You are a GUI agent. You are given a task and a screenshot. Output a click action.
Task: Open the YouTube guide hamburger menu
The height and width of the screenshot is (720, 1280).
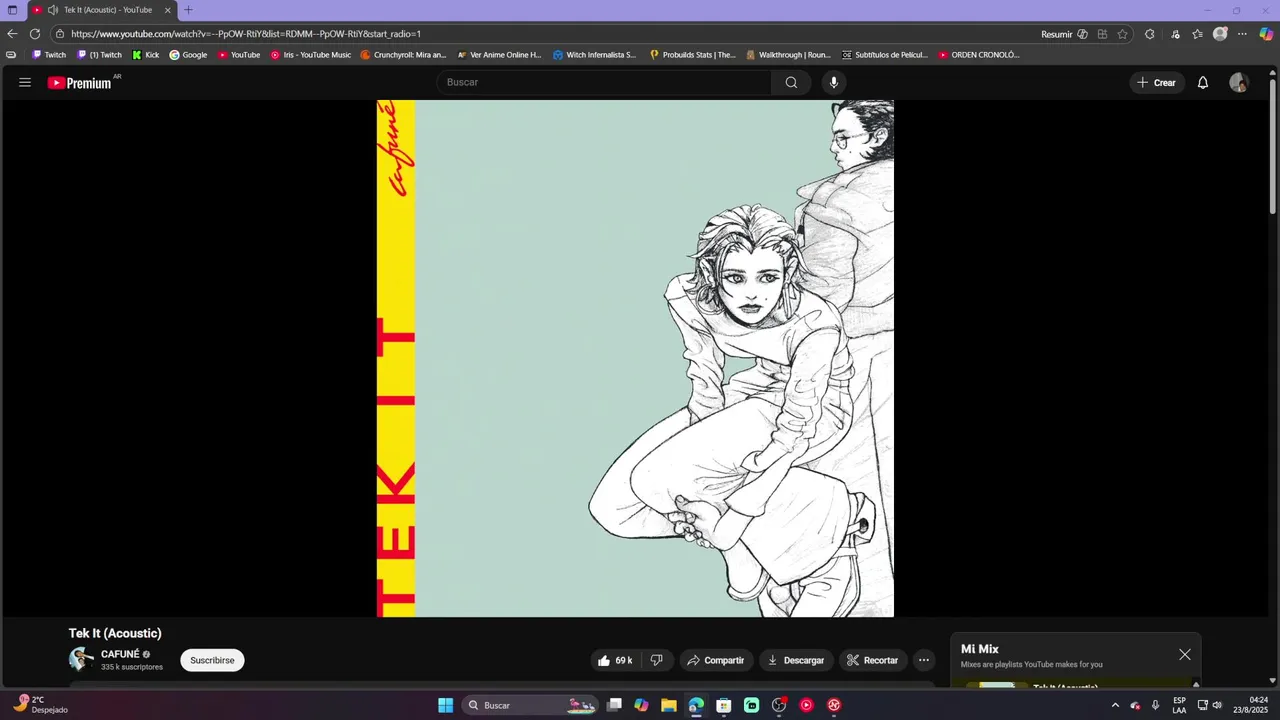[x=25, y=83]
